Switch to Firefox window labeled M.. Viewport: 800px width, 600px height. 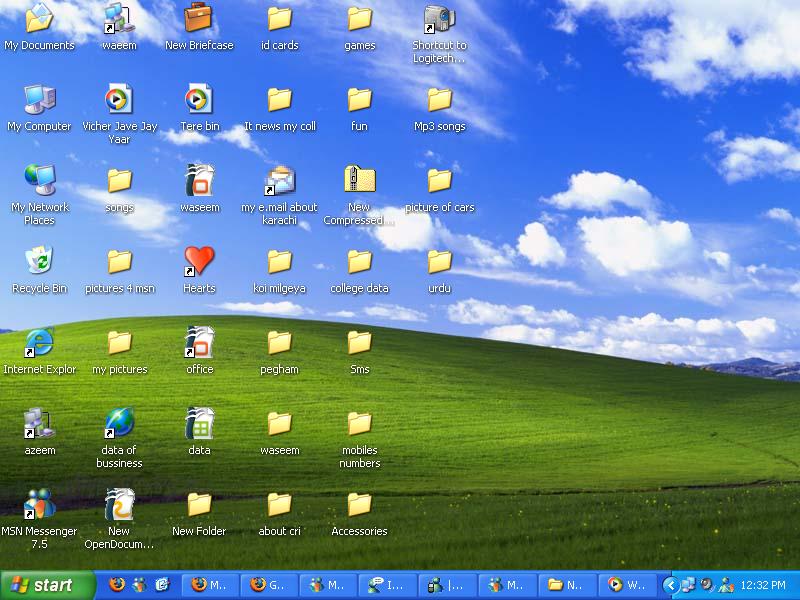210,585
